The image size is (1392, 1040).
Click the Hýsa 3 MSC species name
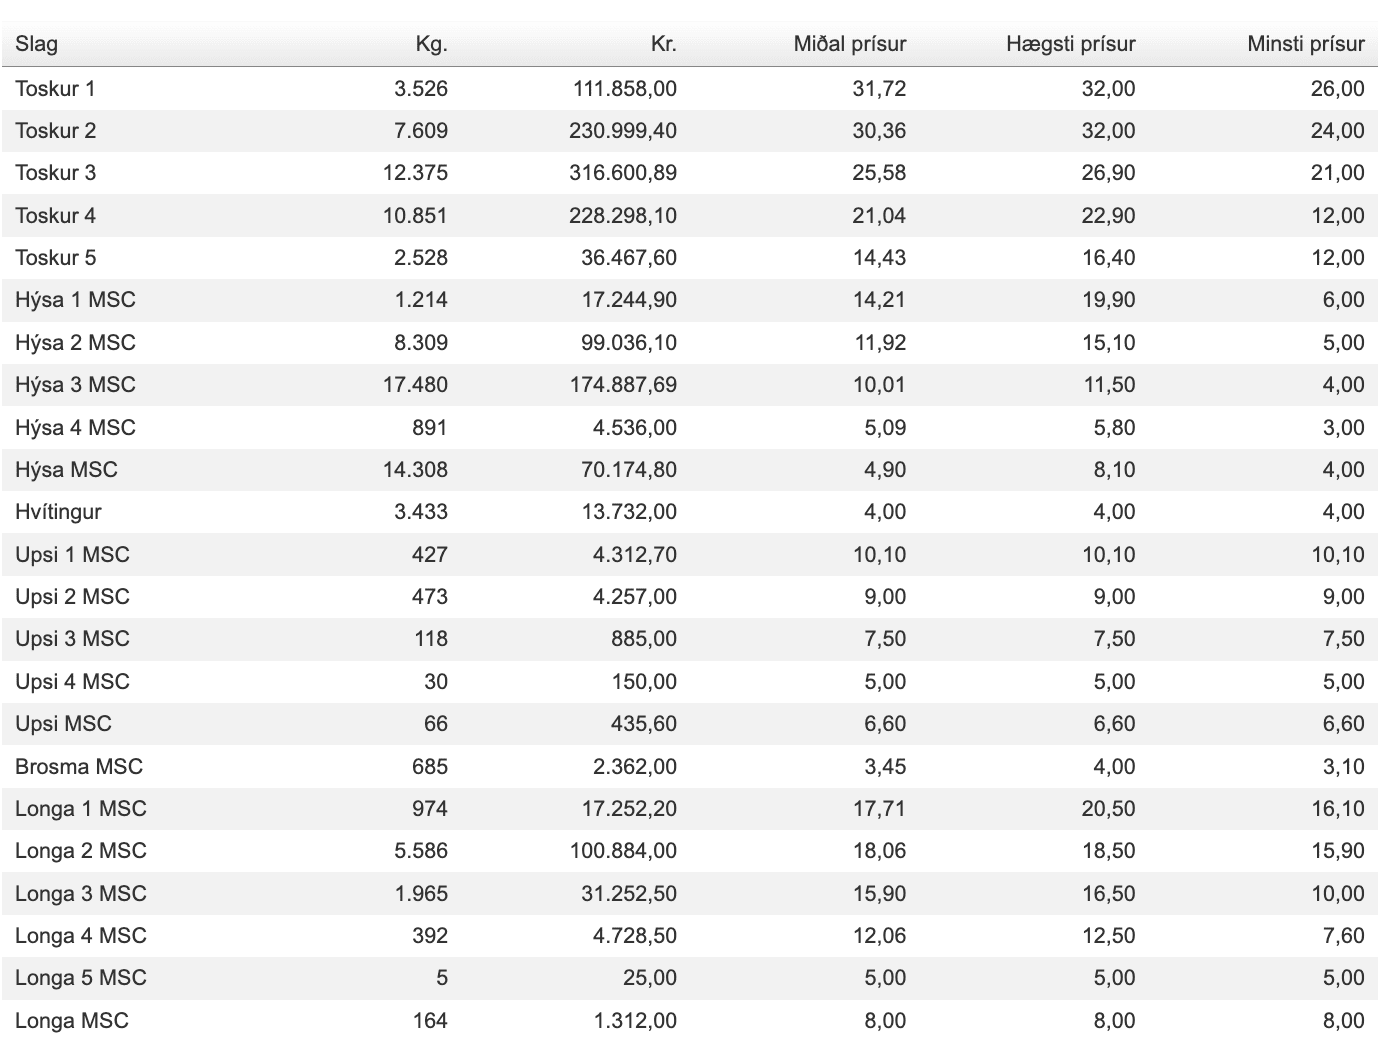[75, 385]
